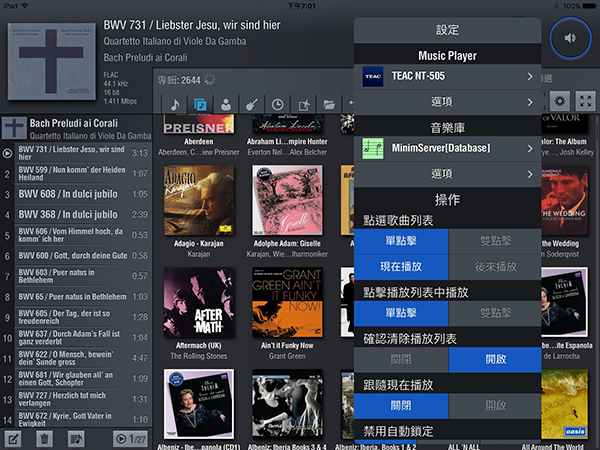This screenshot has width=600, height=450.
Task: Open settings gear icon
Action: [559, 101]
